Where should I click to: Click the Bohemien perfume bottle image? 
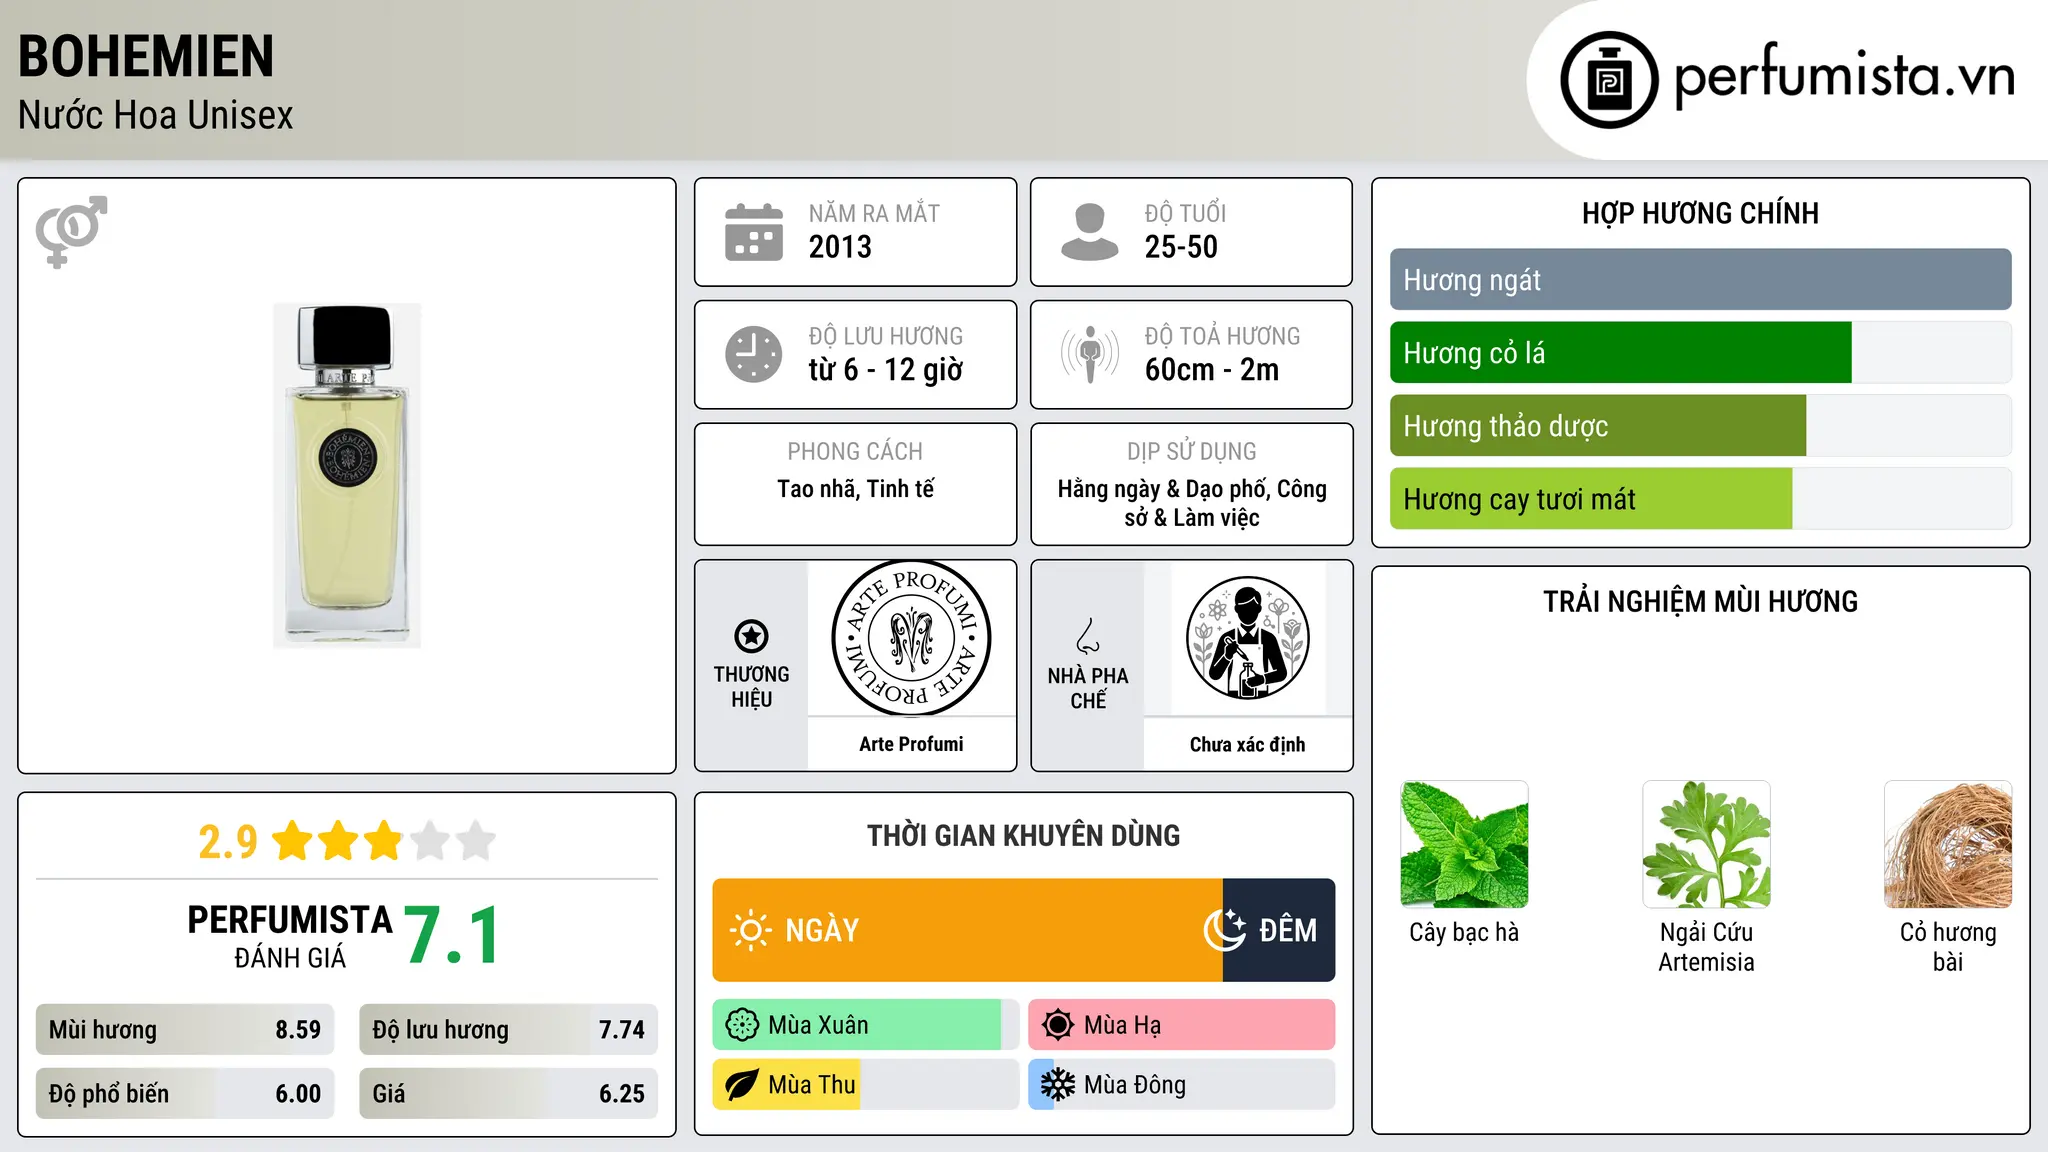coord(347,475)
